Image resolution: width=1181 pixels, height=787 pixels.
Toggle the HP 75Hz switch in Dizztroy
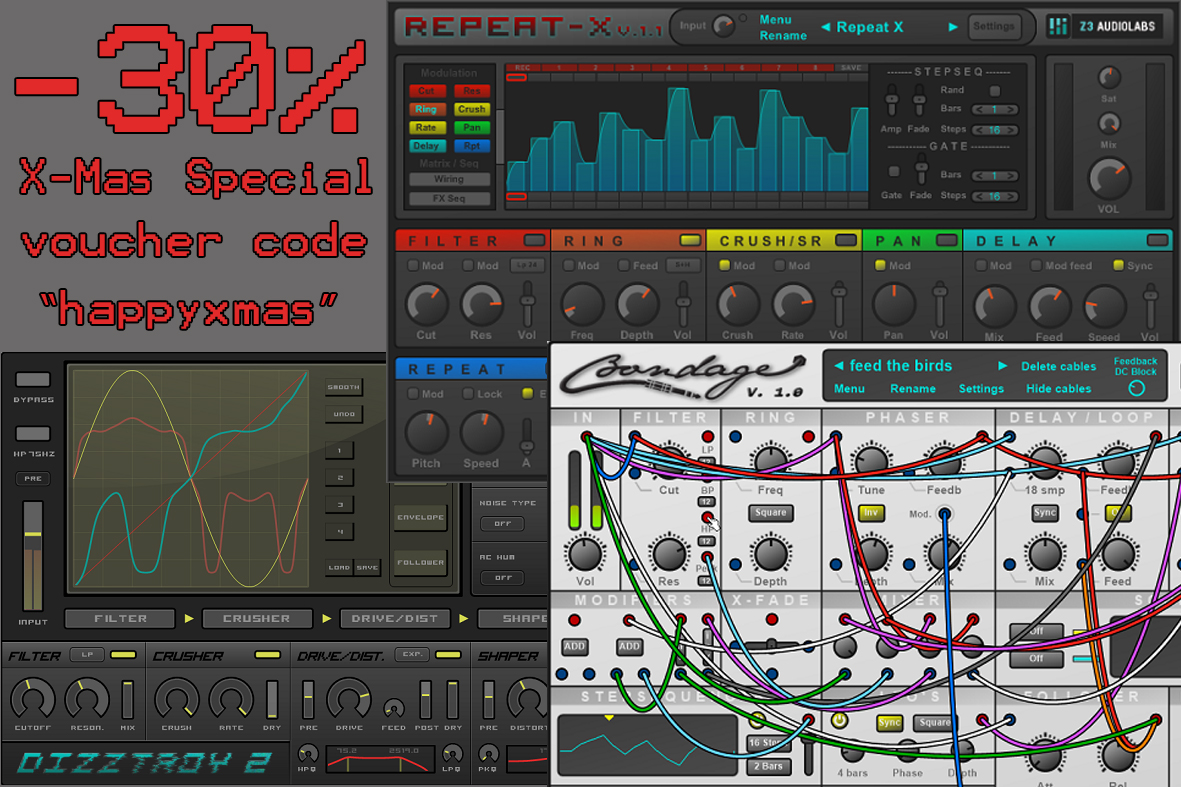32,434
